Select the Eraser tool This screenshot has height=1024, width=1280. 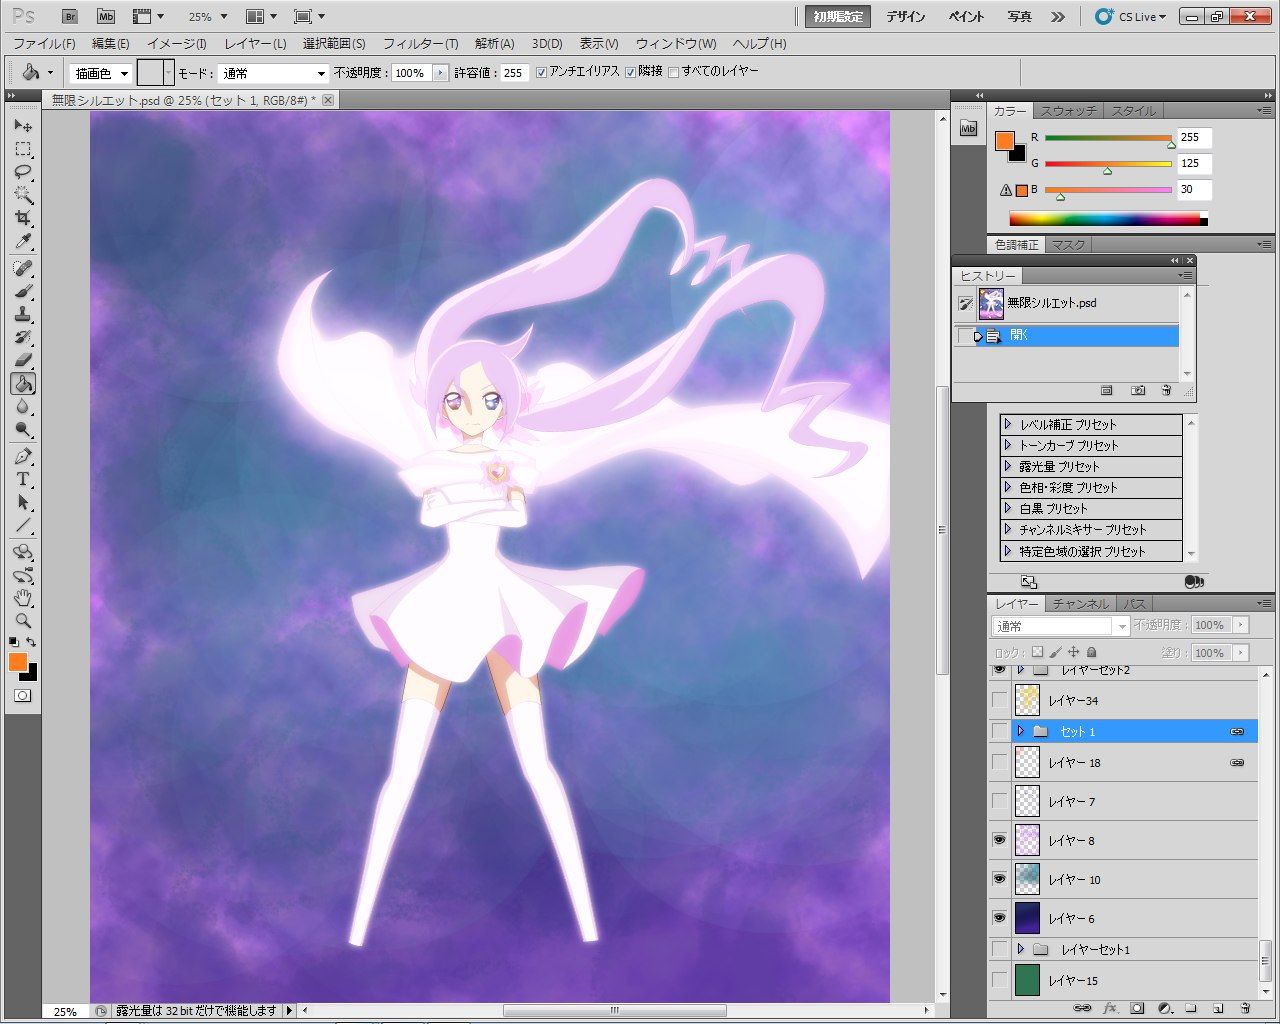pos(23,361)
